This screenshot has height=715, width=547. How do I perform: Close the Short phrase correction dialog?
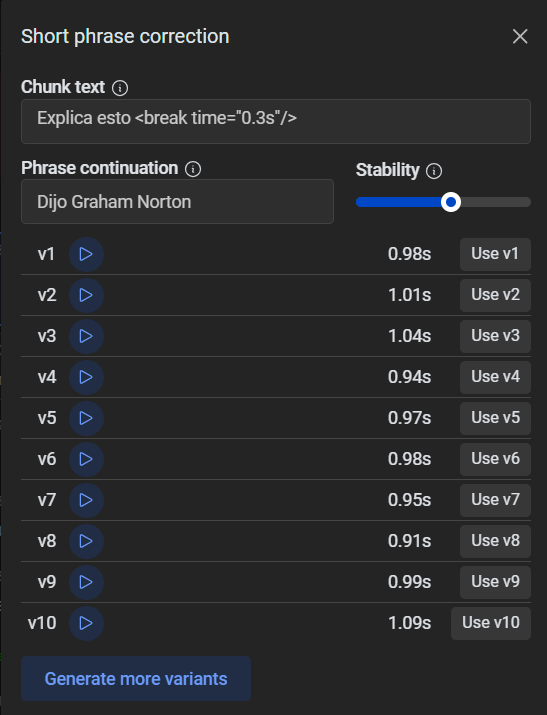(x=520, y=36)
